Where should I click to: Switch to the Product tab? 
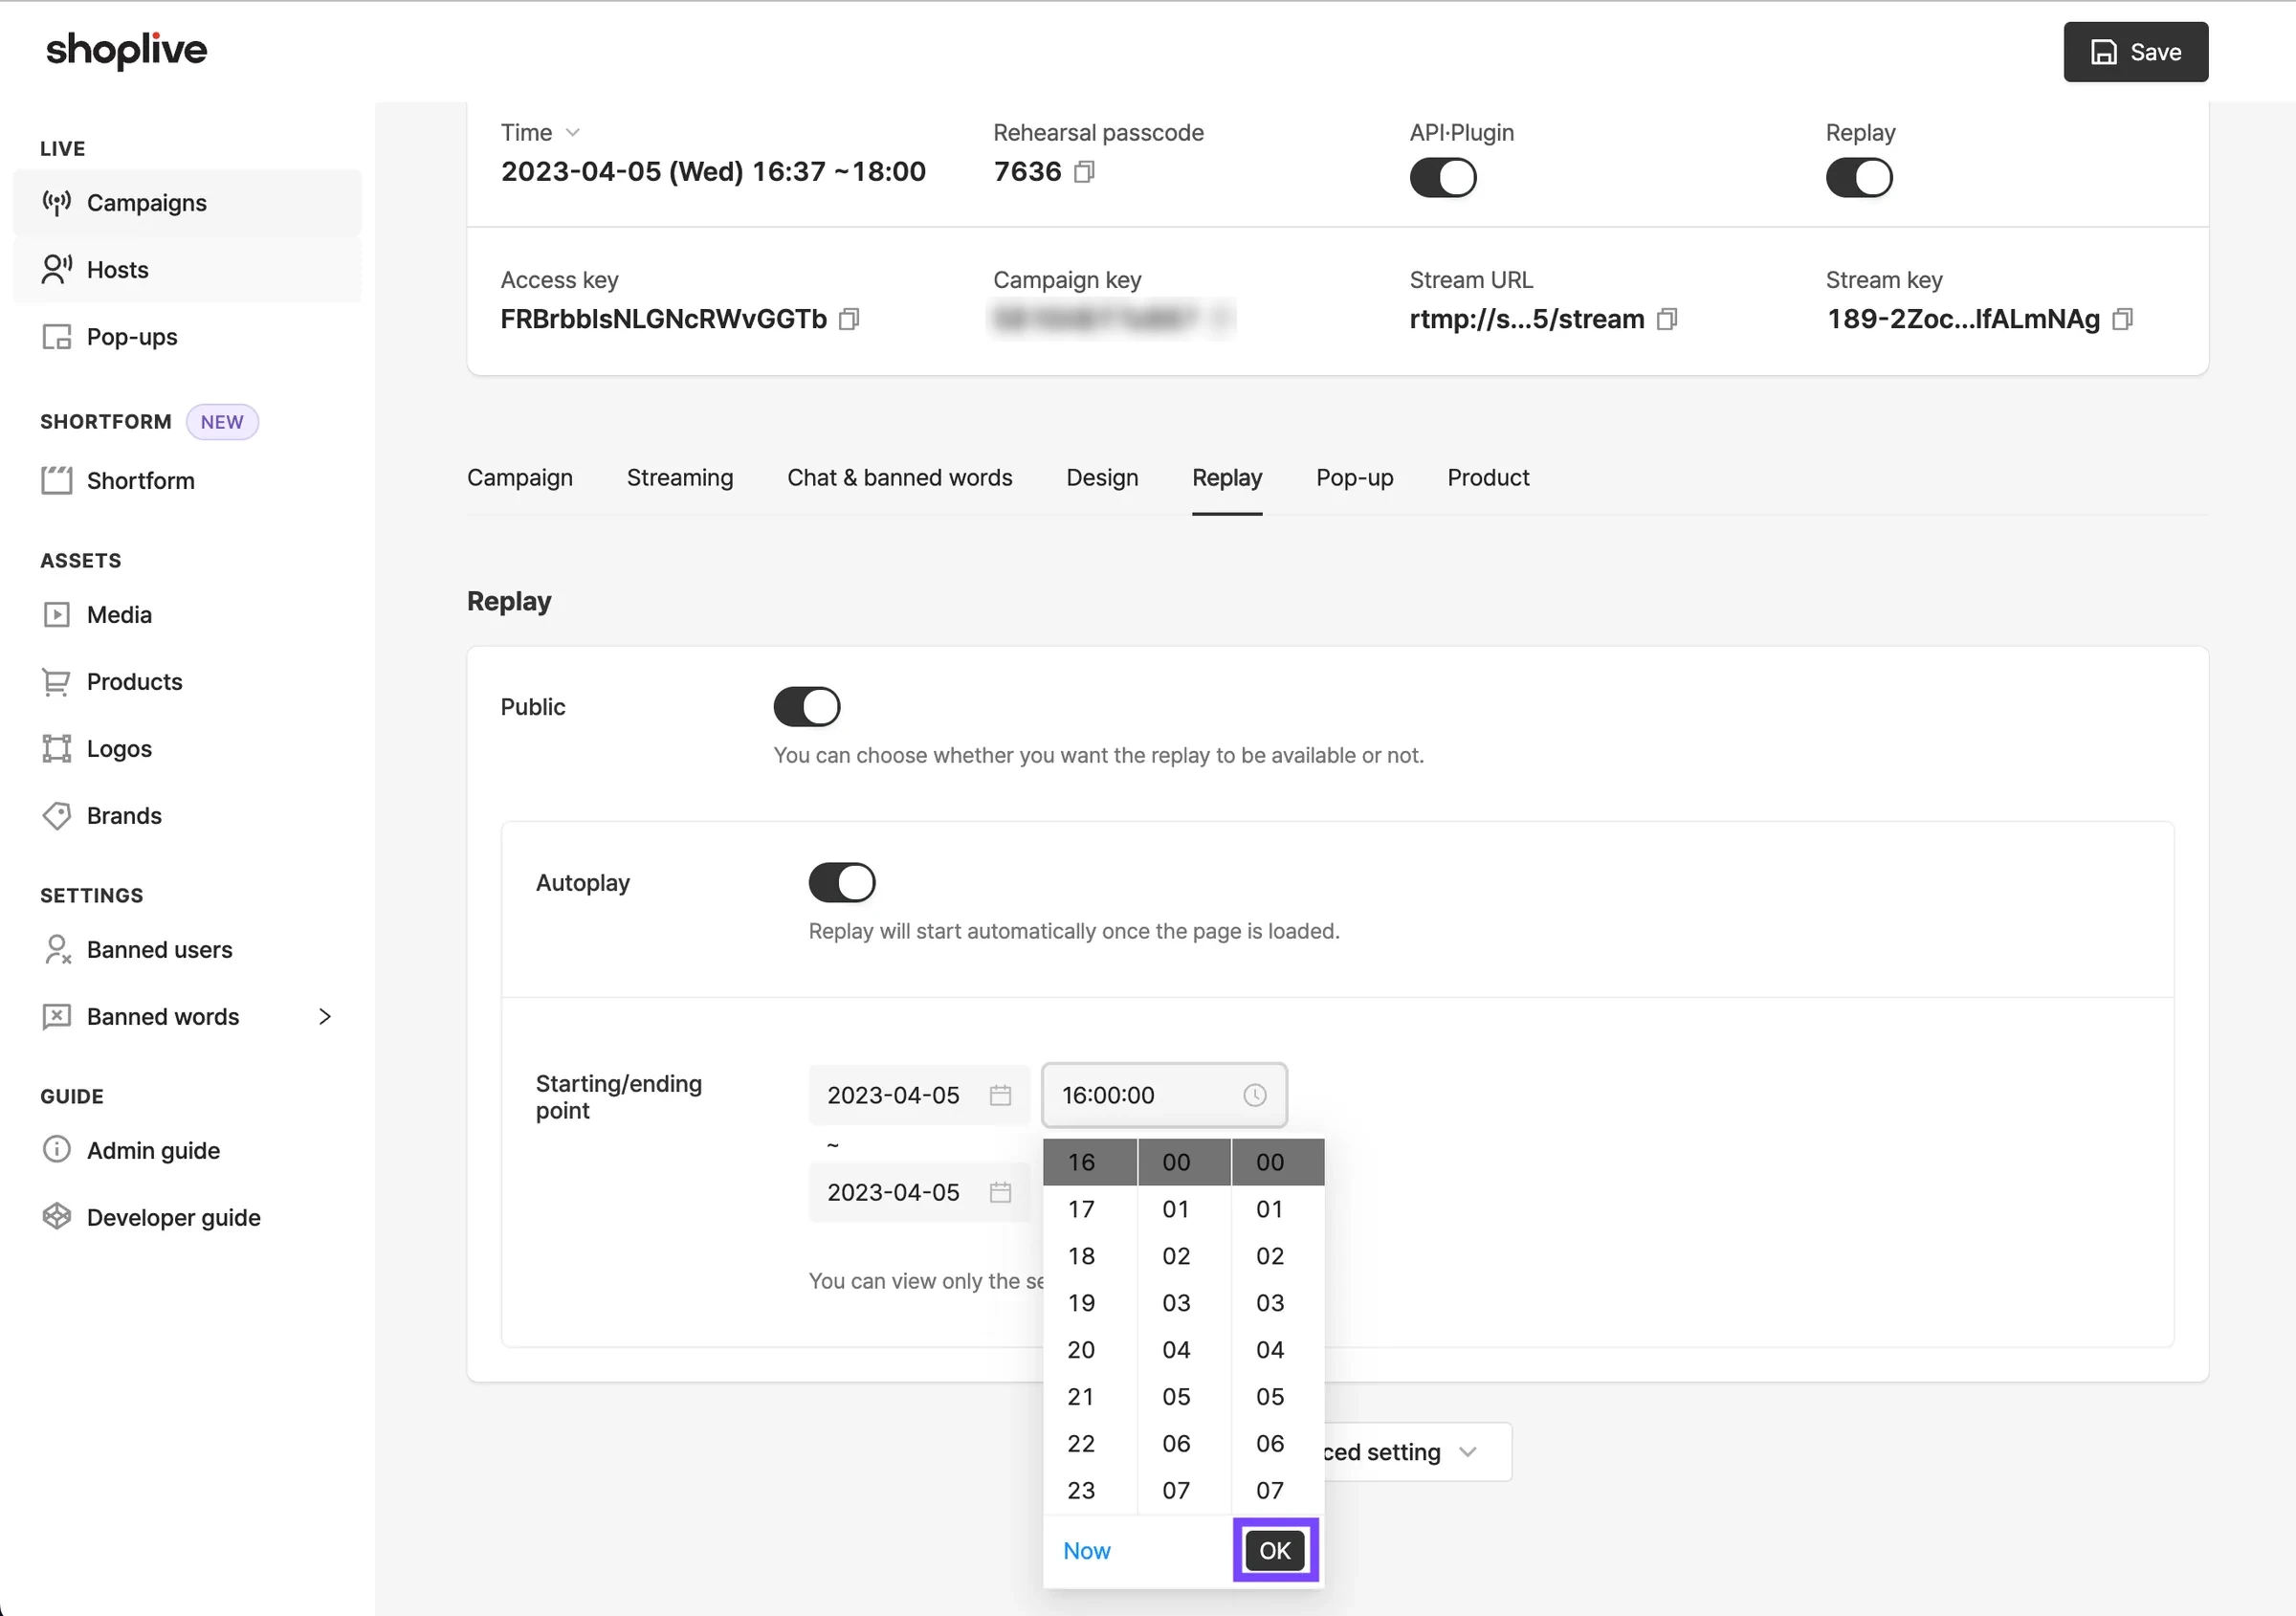(x=1488, y=478)
